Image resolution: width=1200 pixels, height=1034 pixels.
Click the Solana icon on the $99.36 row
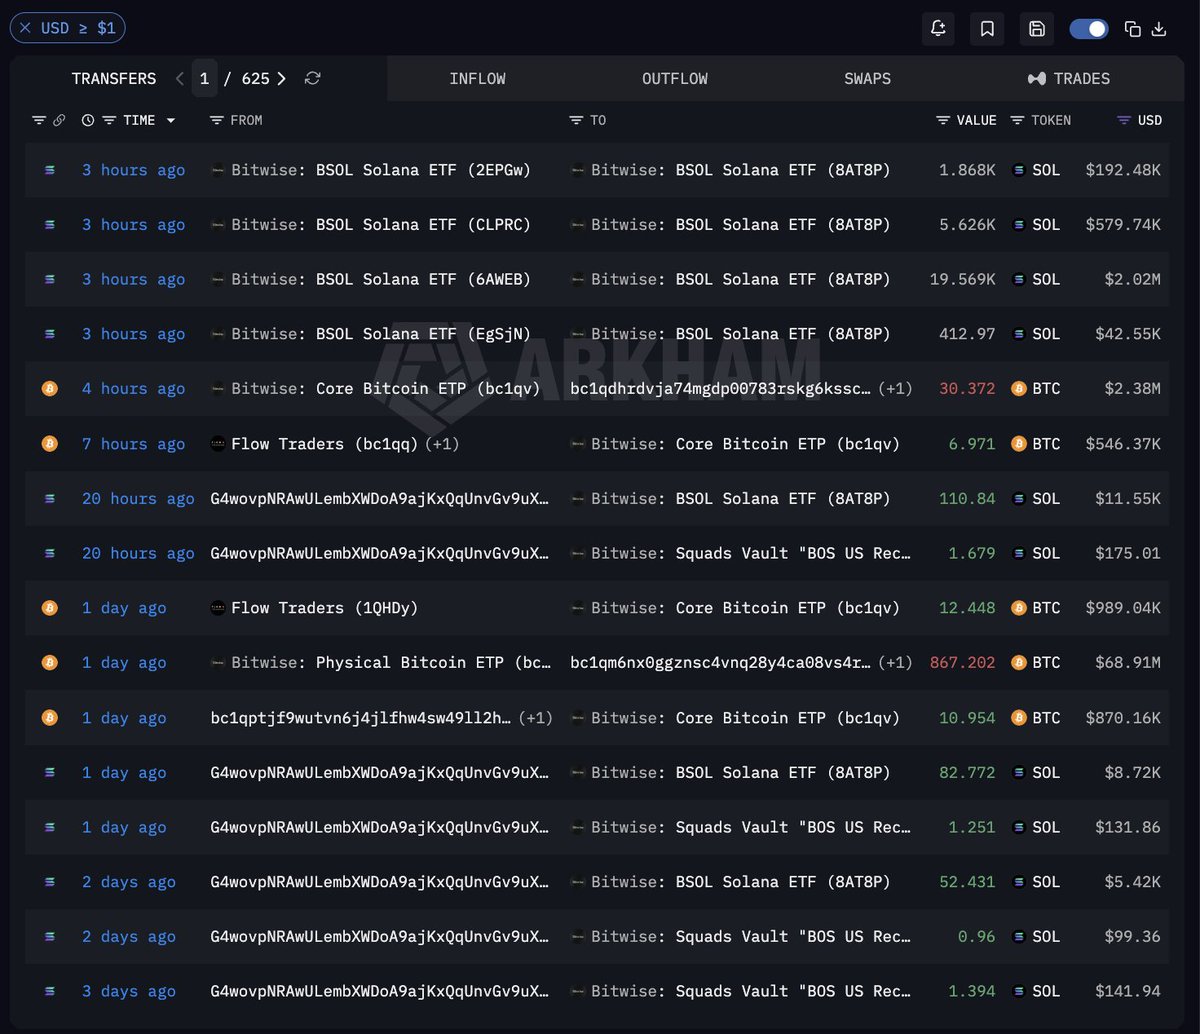tap(50, 936)
